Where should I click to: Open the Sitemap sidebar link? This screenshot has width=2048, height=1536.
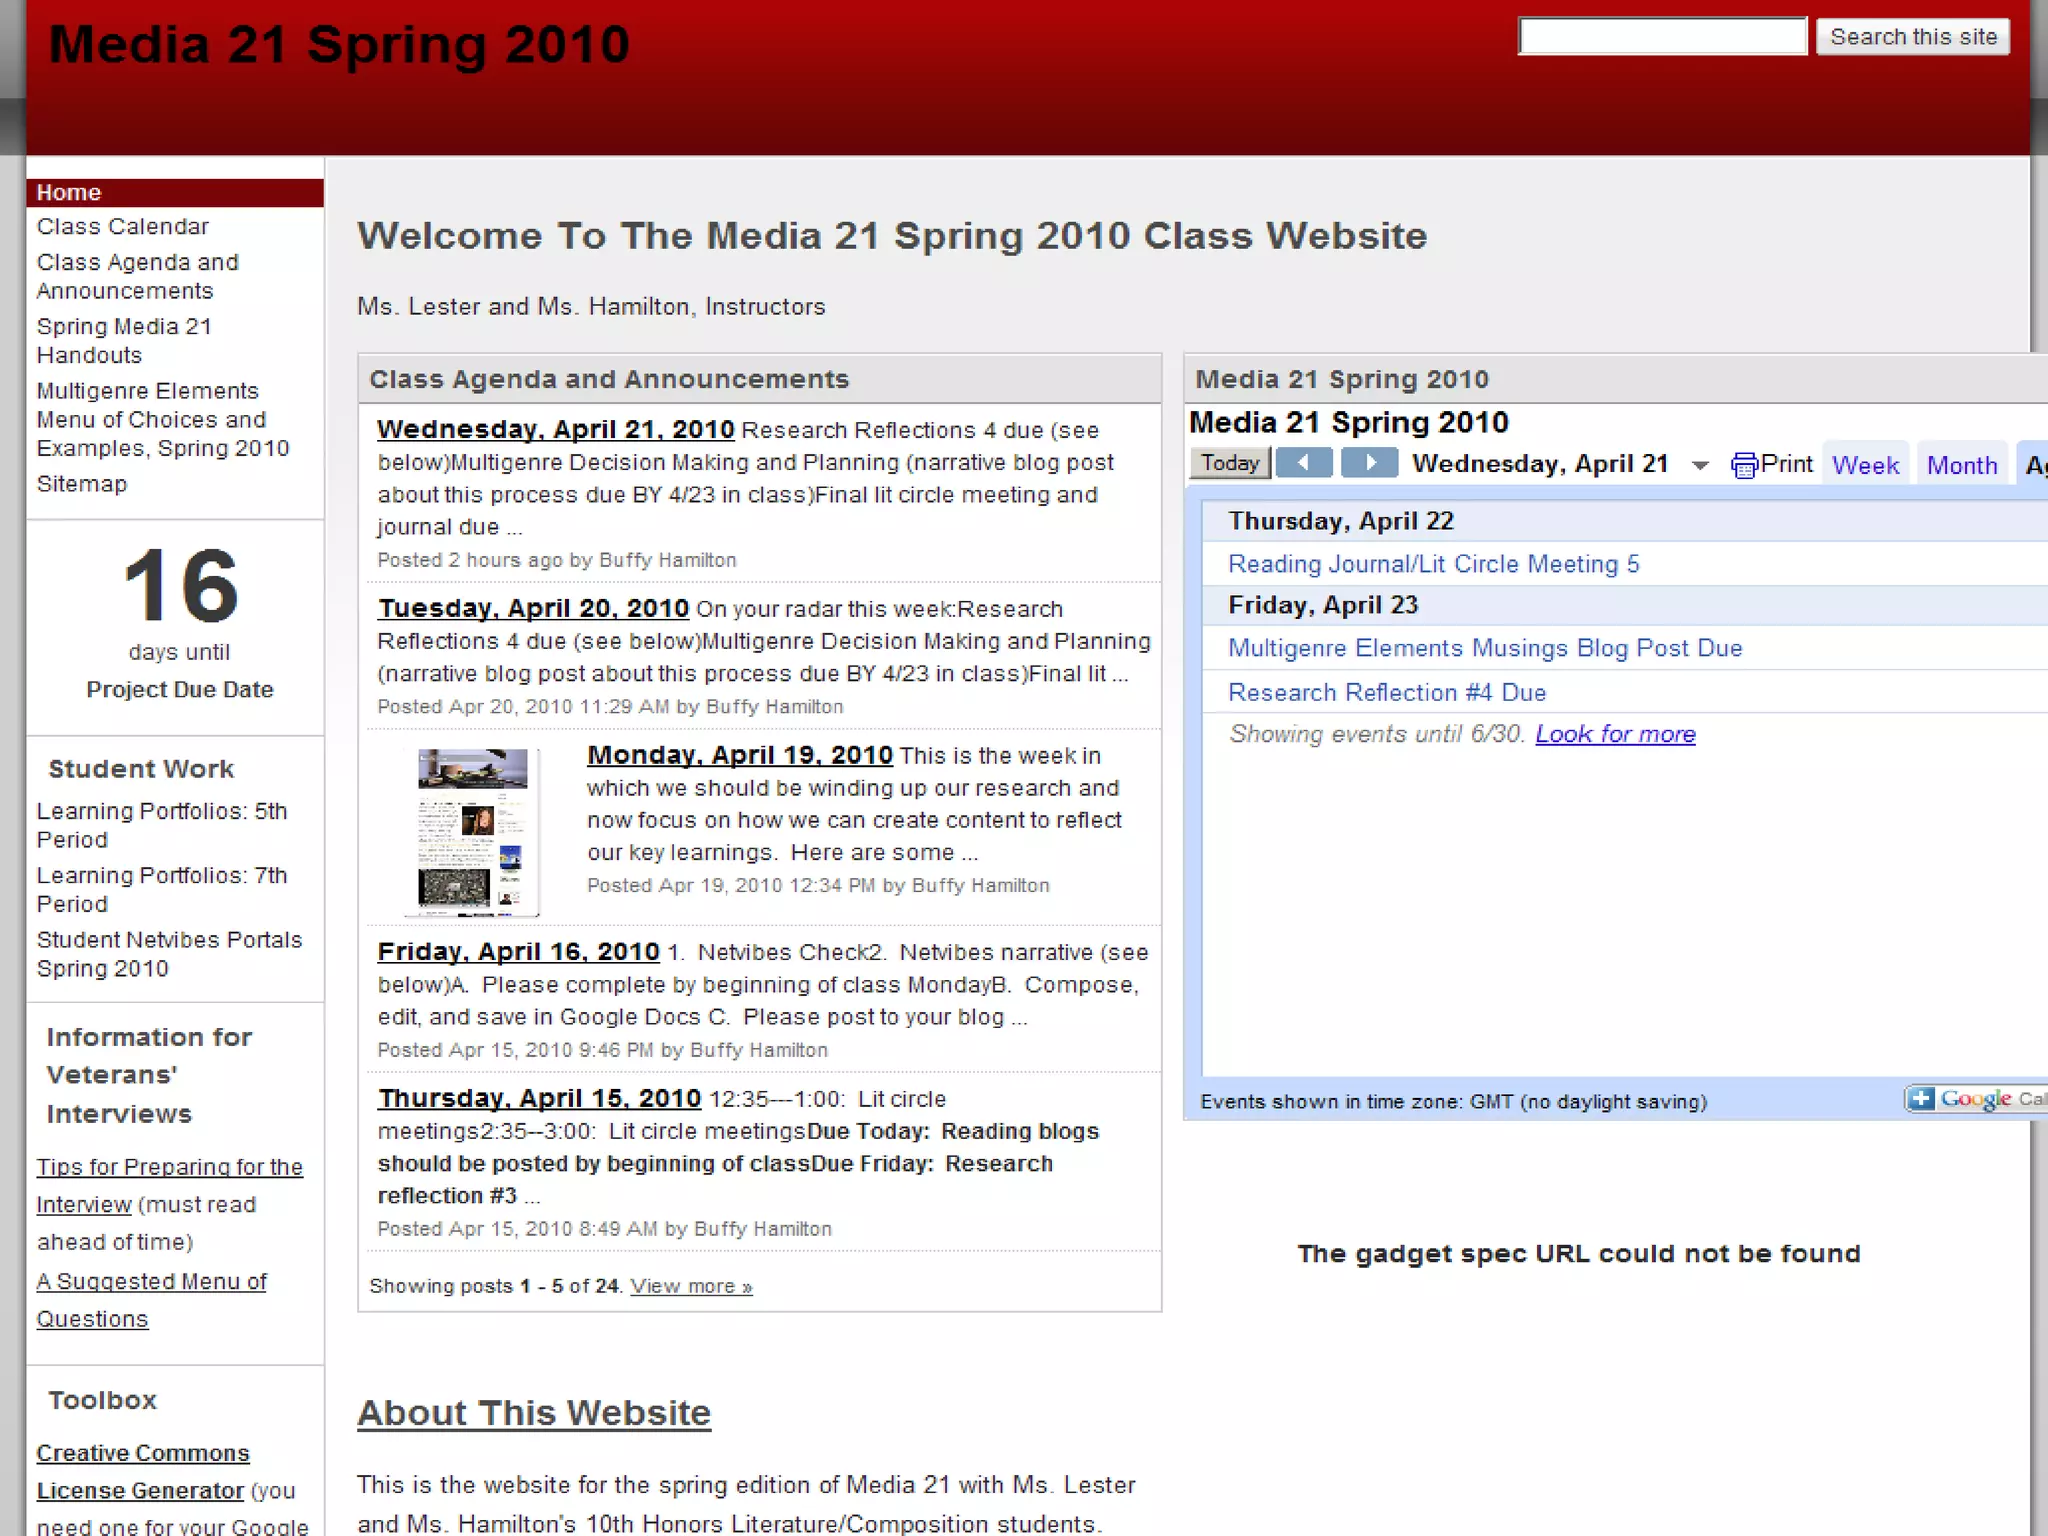(x=82, y=484)
